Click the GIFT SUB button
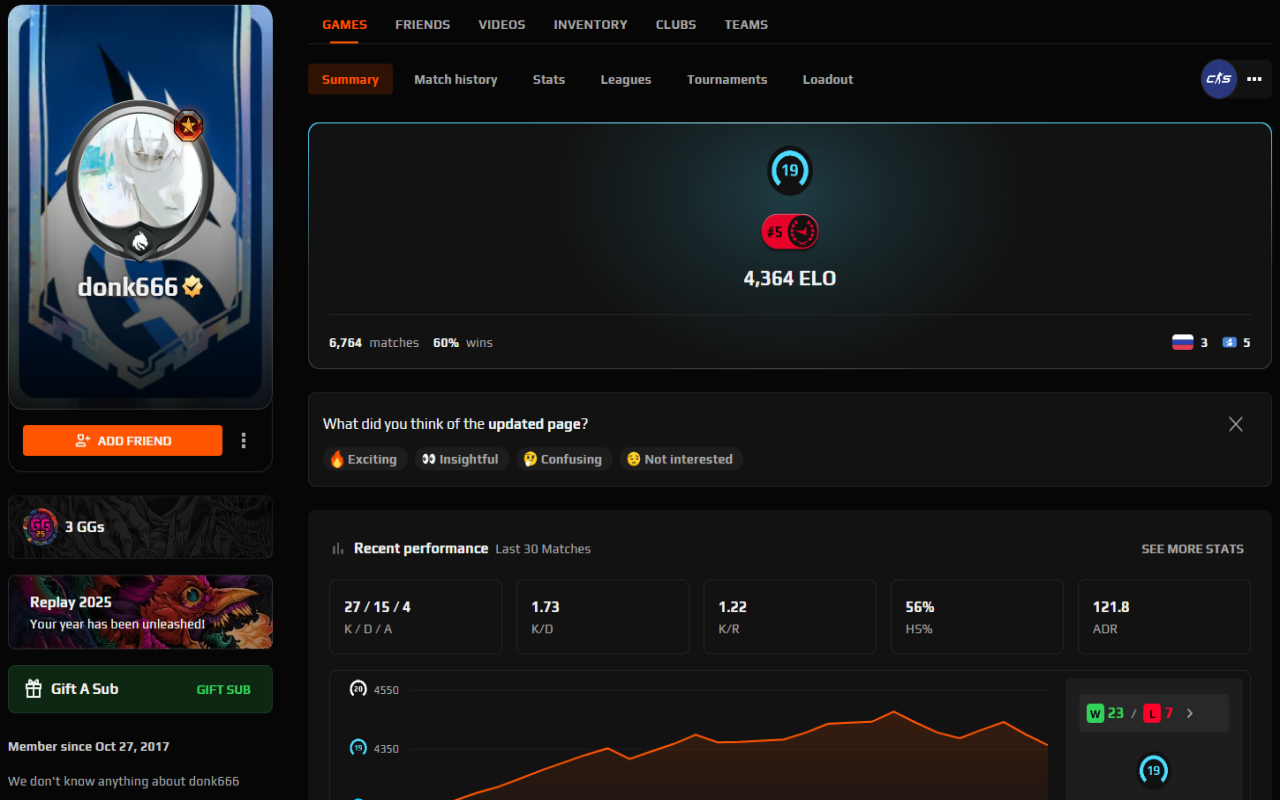1280x800 pixels. tap(224, 689)
